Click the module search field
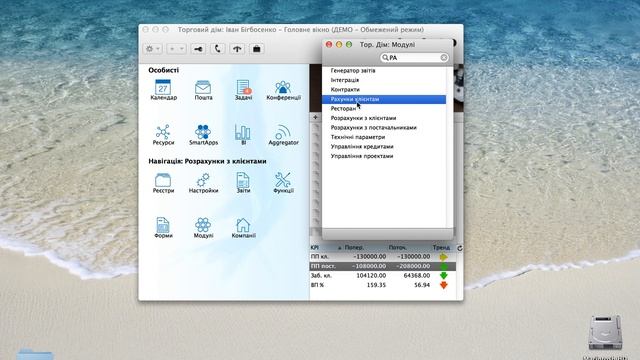Screen dimensions: 640x360 pos(413,58)
